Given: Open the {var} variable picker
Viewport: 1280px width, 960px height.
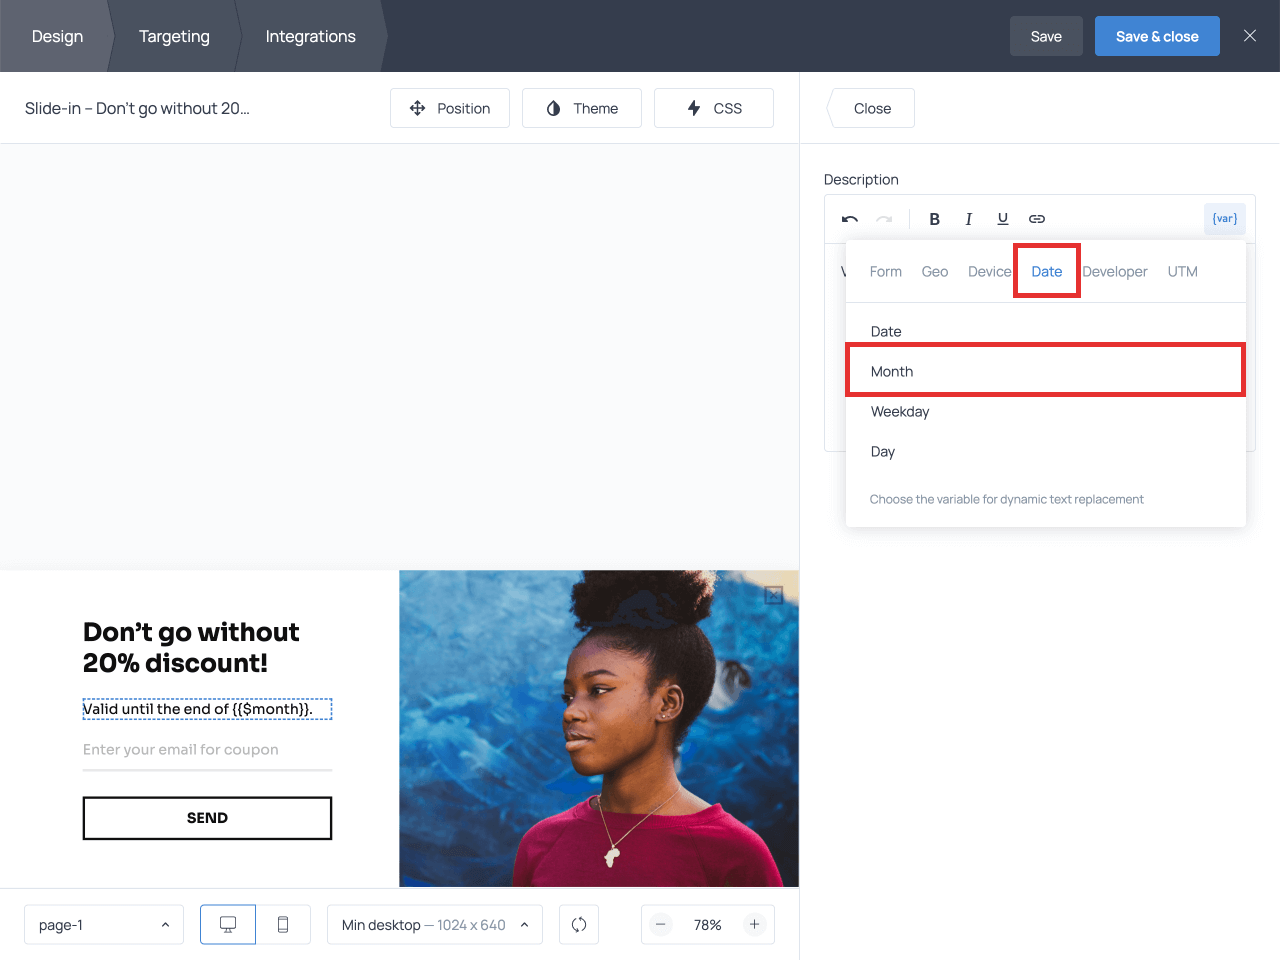Looking at the screenshot, I should [x=1224, y=219].
